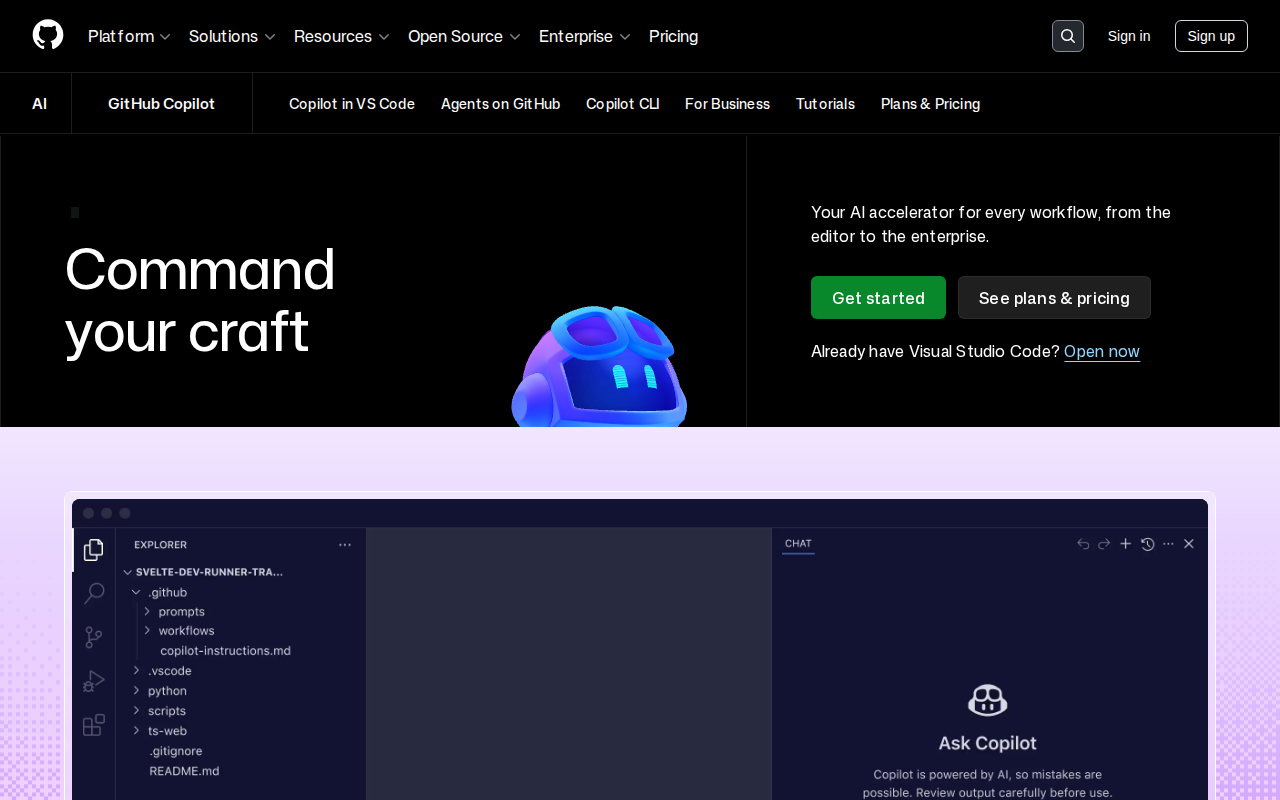Click the green Get started button

point(878,298)
